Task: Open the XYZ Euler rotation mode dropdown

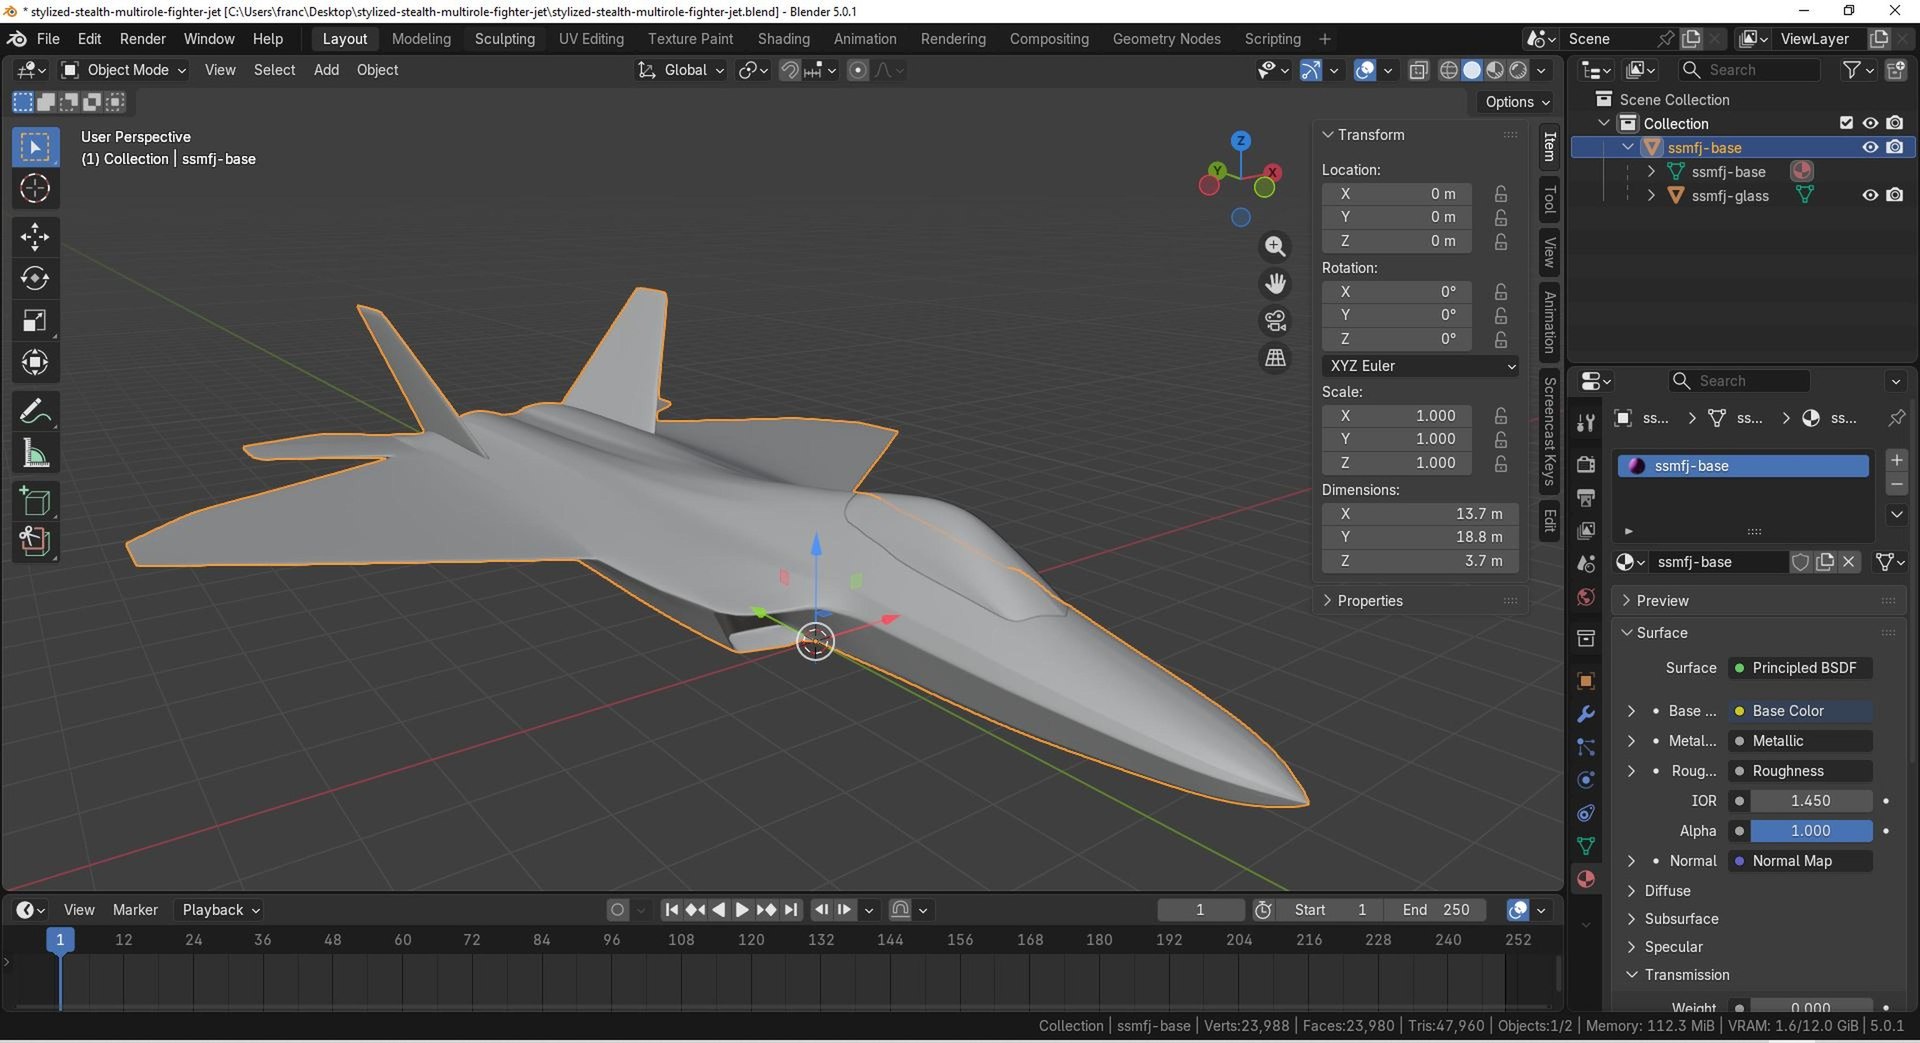Action: coord(1420,366)
